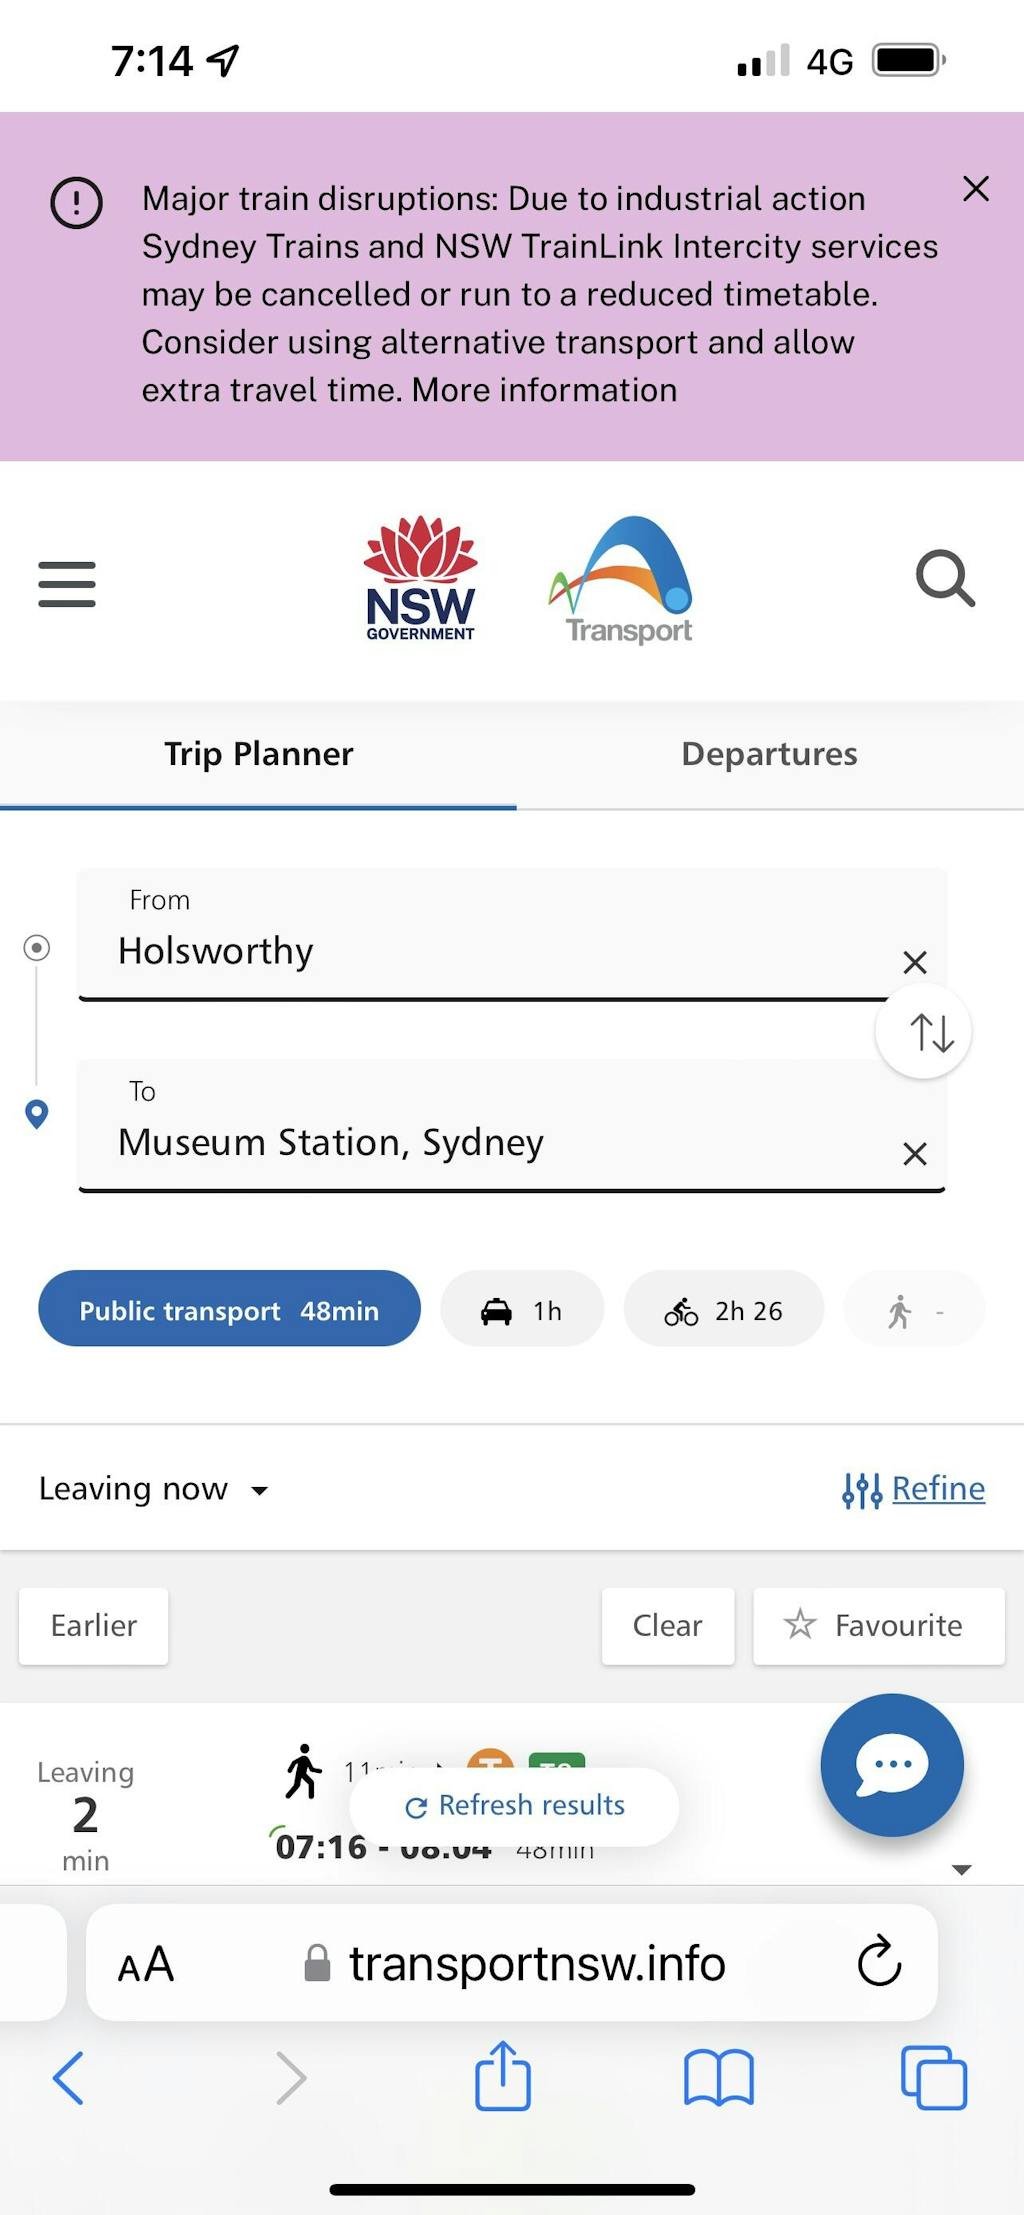Select the Trip Planner tab
This screenshot has width=1024, height=2215.
258,754
